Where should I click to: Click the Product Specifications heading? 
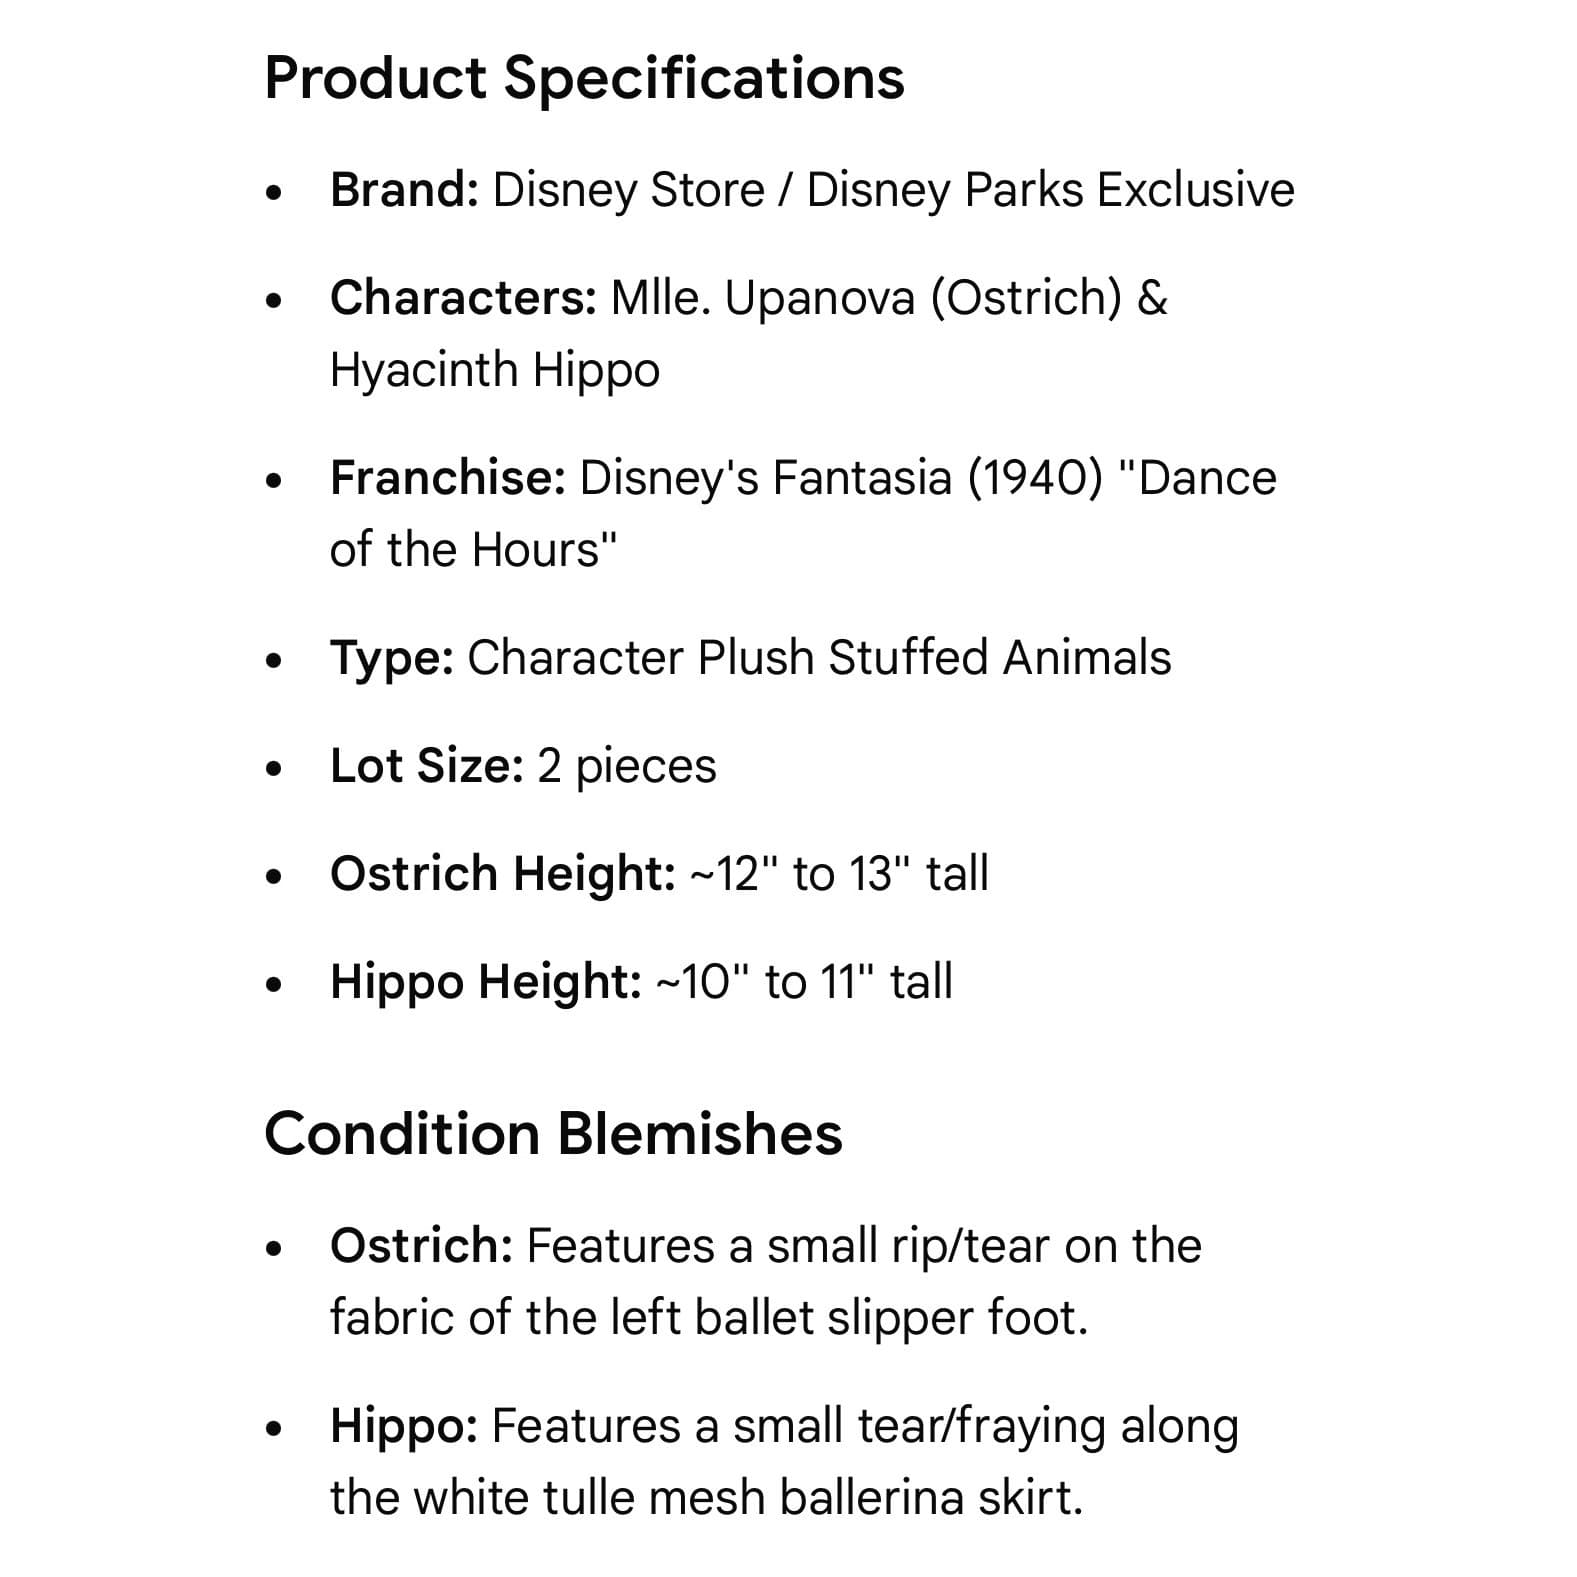pos(584,78)
